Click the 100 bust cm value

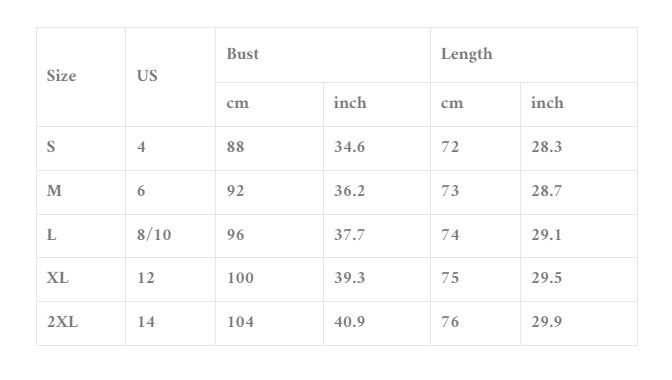point(240,278)
